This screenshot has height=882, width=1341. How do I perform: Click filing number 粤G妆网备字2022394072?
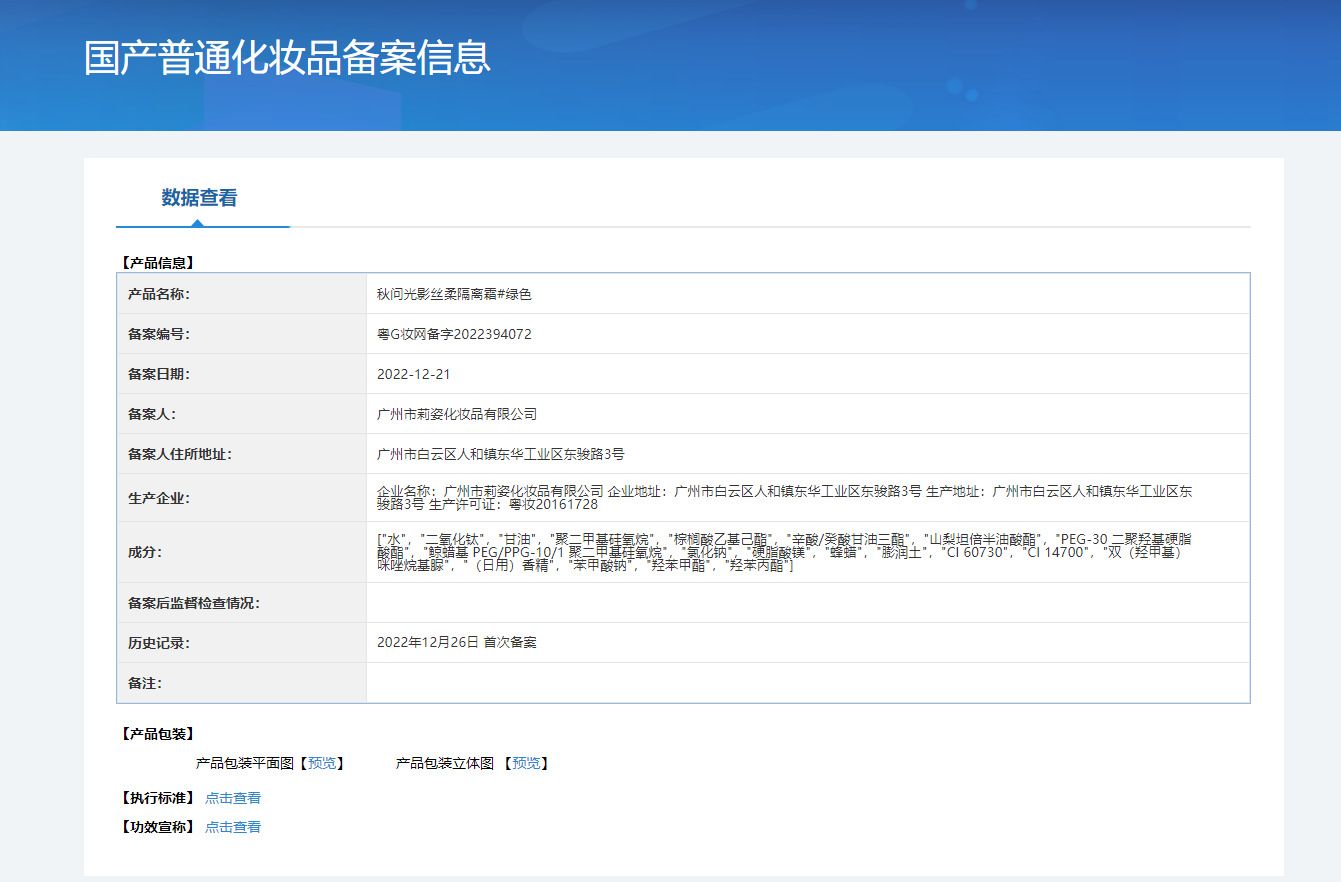point(454,334)
